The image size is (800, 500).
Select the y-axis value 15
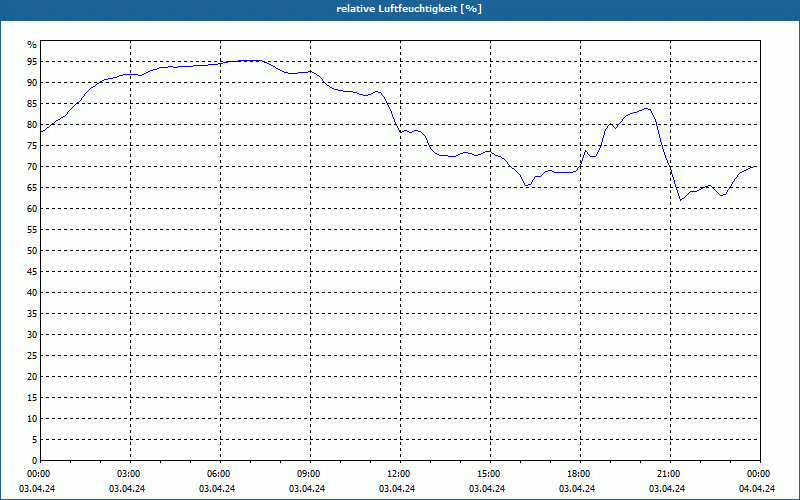point(32,397)
